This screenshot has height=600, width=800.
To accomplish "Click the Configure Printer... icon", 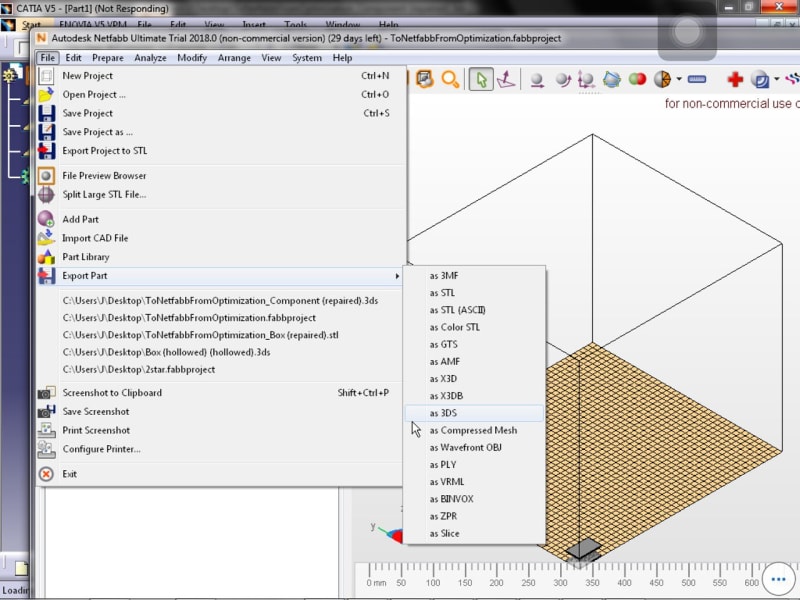I will [x=46, y=449].
